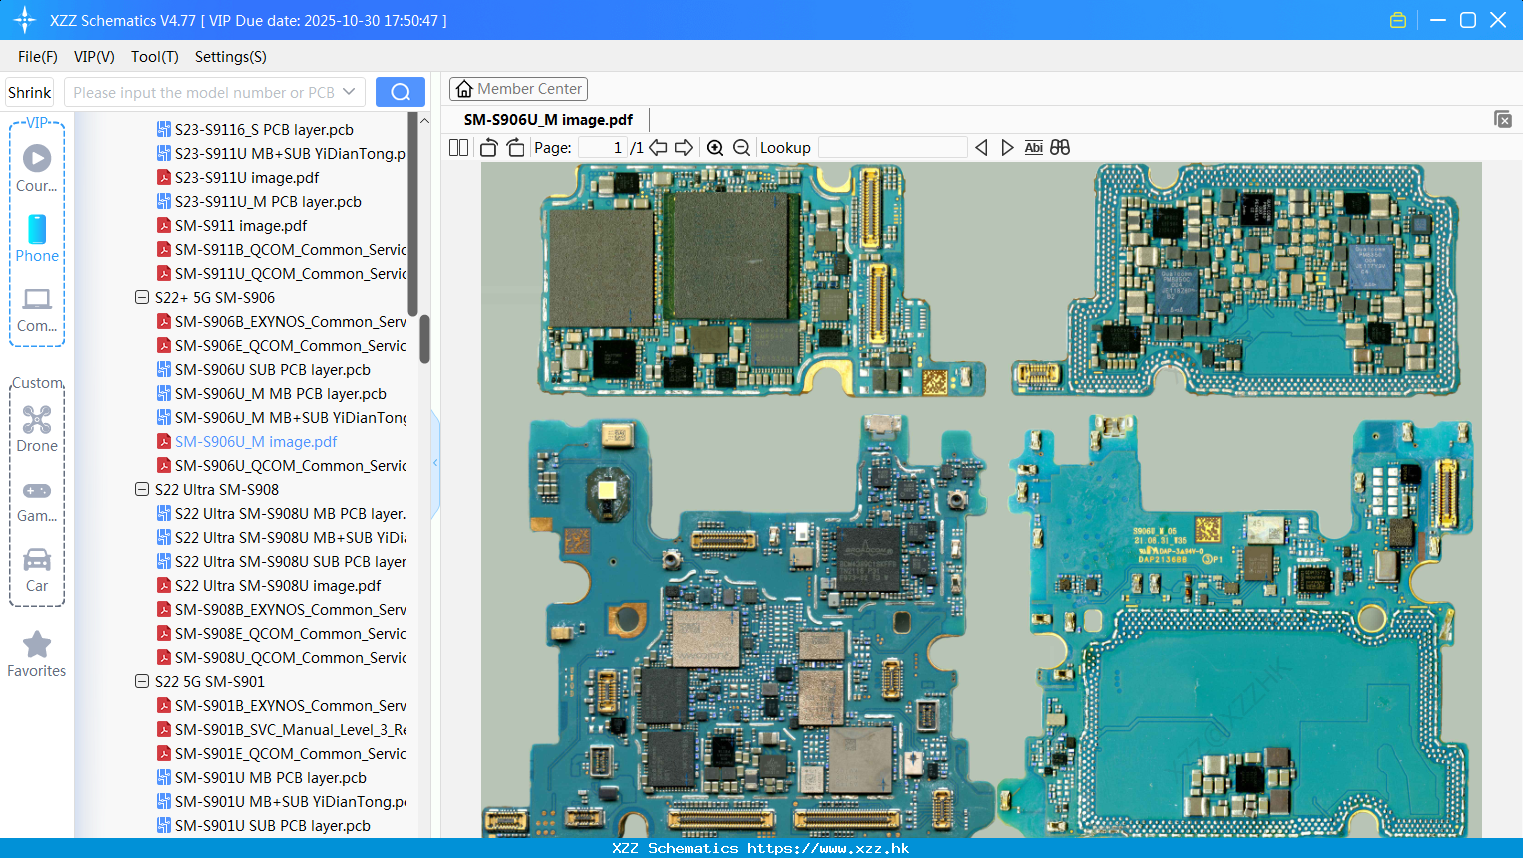Open the XZZ website link in status bar
The image size is (1523, 858).
click(x=828, y=848)
